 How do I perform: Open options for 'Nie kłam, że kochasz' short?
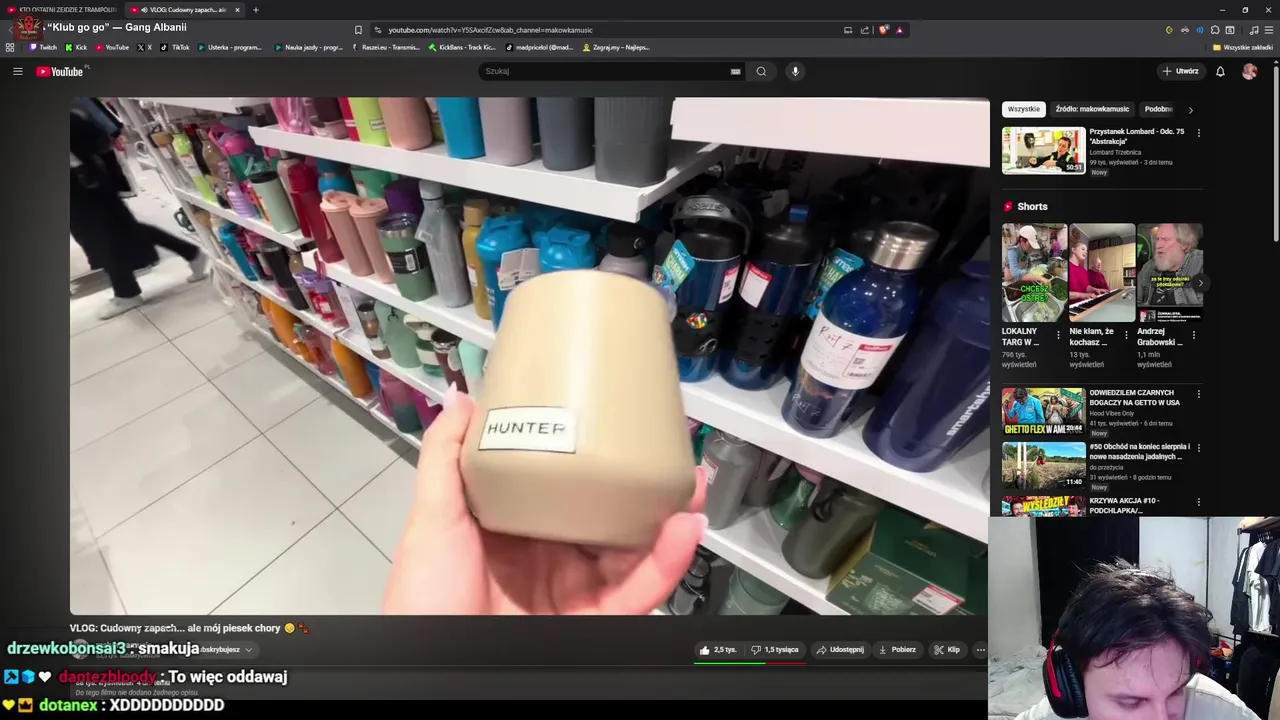1126,336
